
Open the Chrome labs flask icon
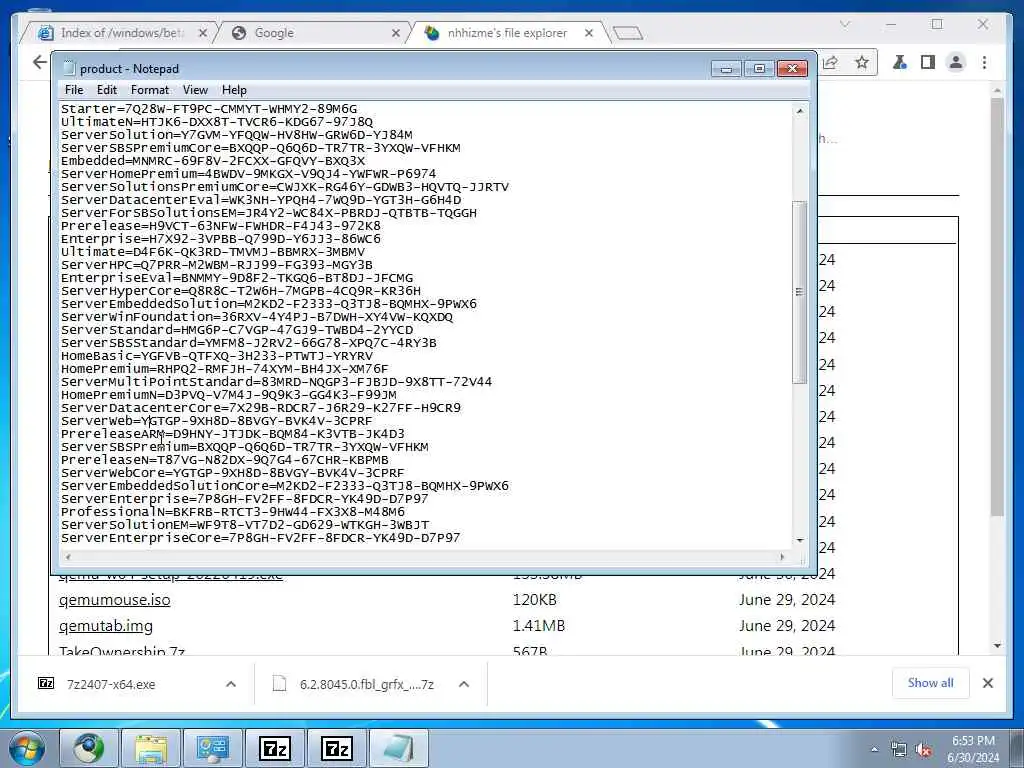(x=900, y=62)
